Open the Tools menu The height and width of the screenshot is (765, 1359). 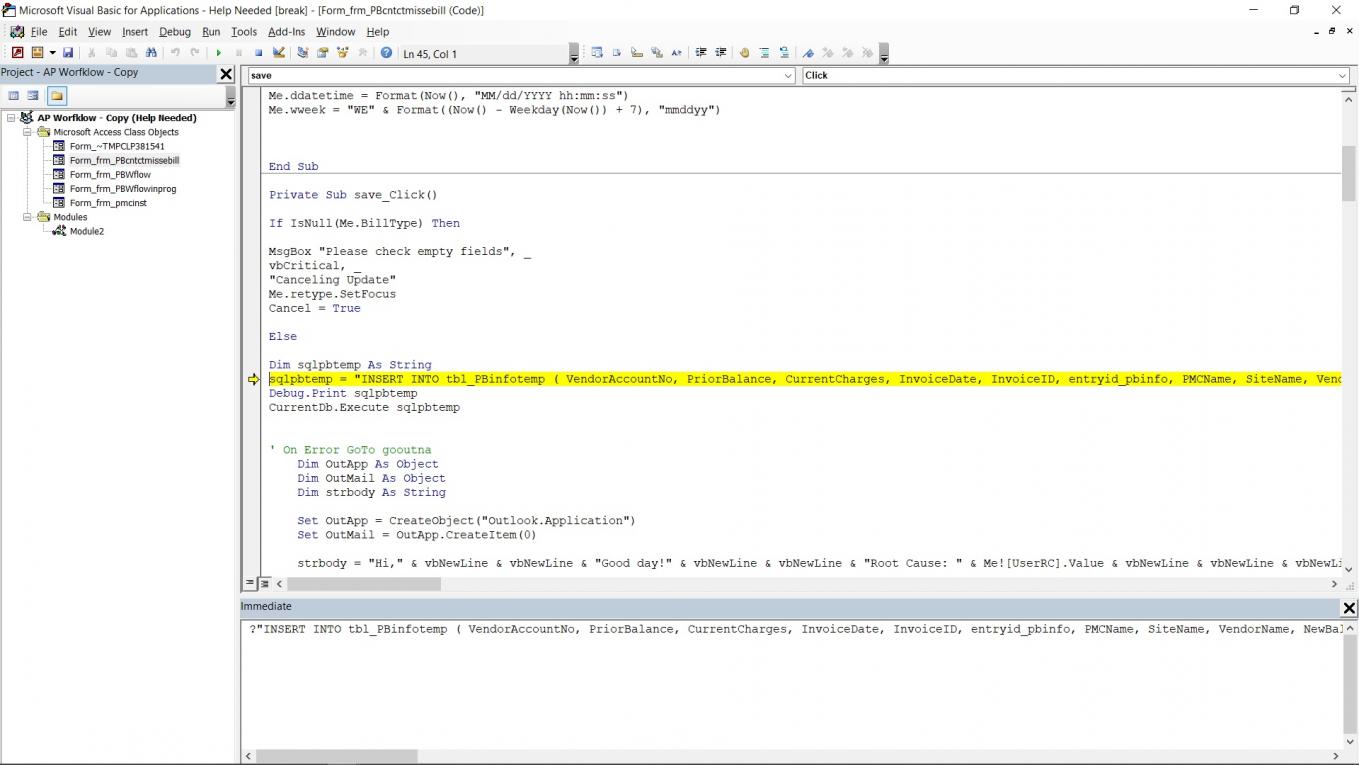(x=244, y=32)
